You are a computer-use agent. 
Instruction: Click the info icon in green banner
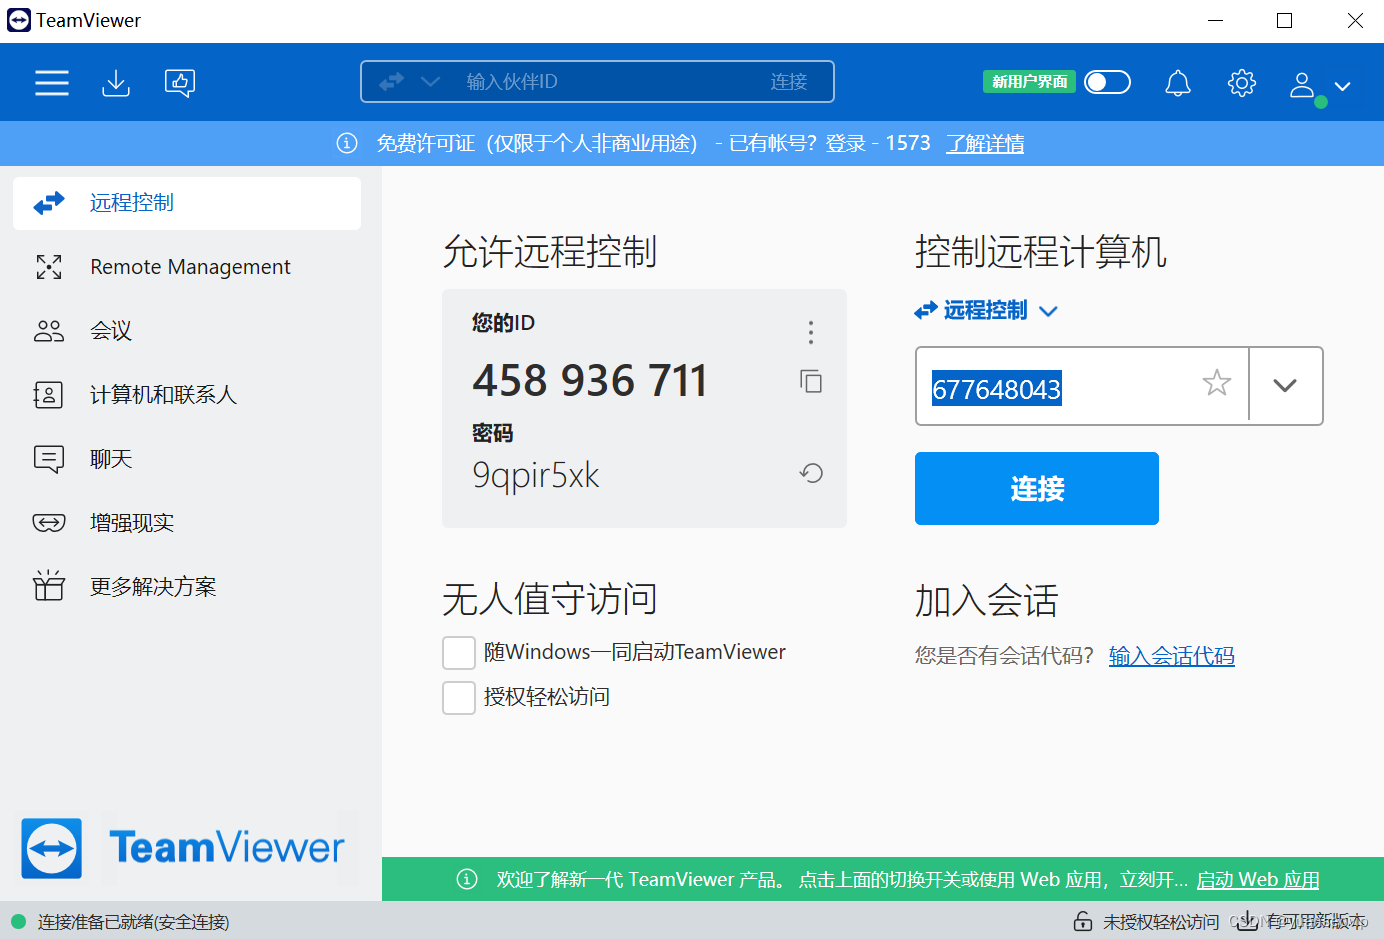pyautogui.click(x=467, y=879)
